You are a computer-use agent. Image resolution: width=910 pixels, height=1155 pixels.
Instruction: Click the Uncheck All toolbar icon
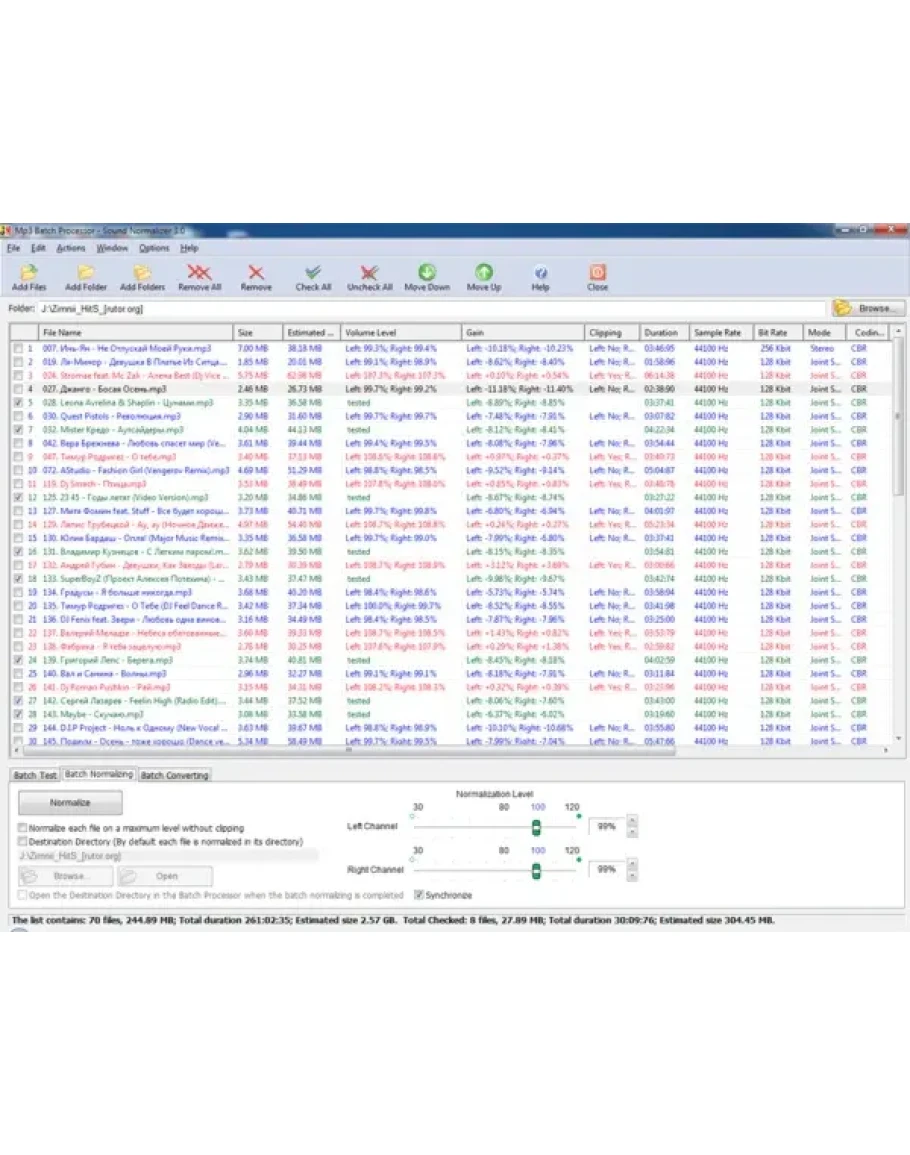coord(369,277)
